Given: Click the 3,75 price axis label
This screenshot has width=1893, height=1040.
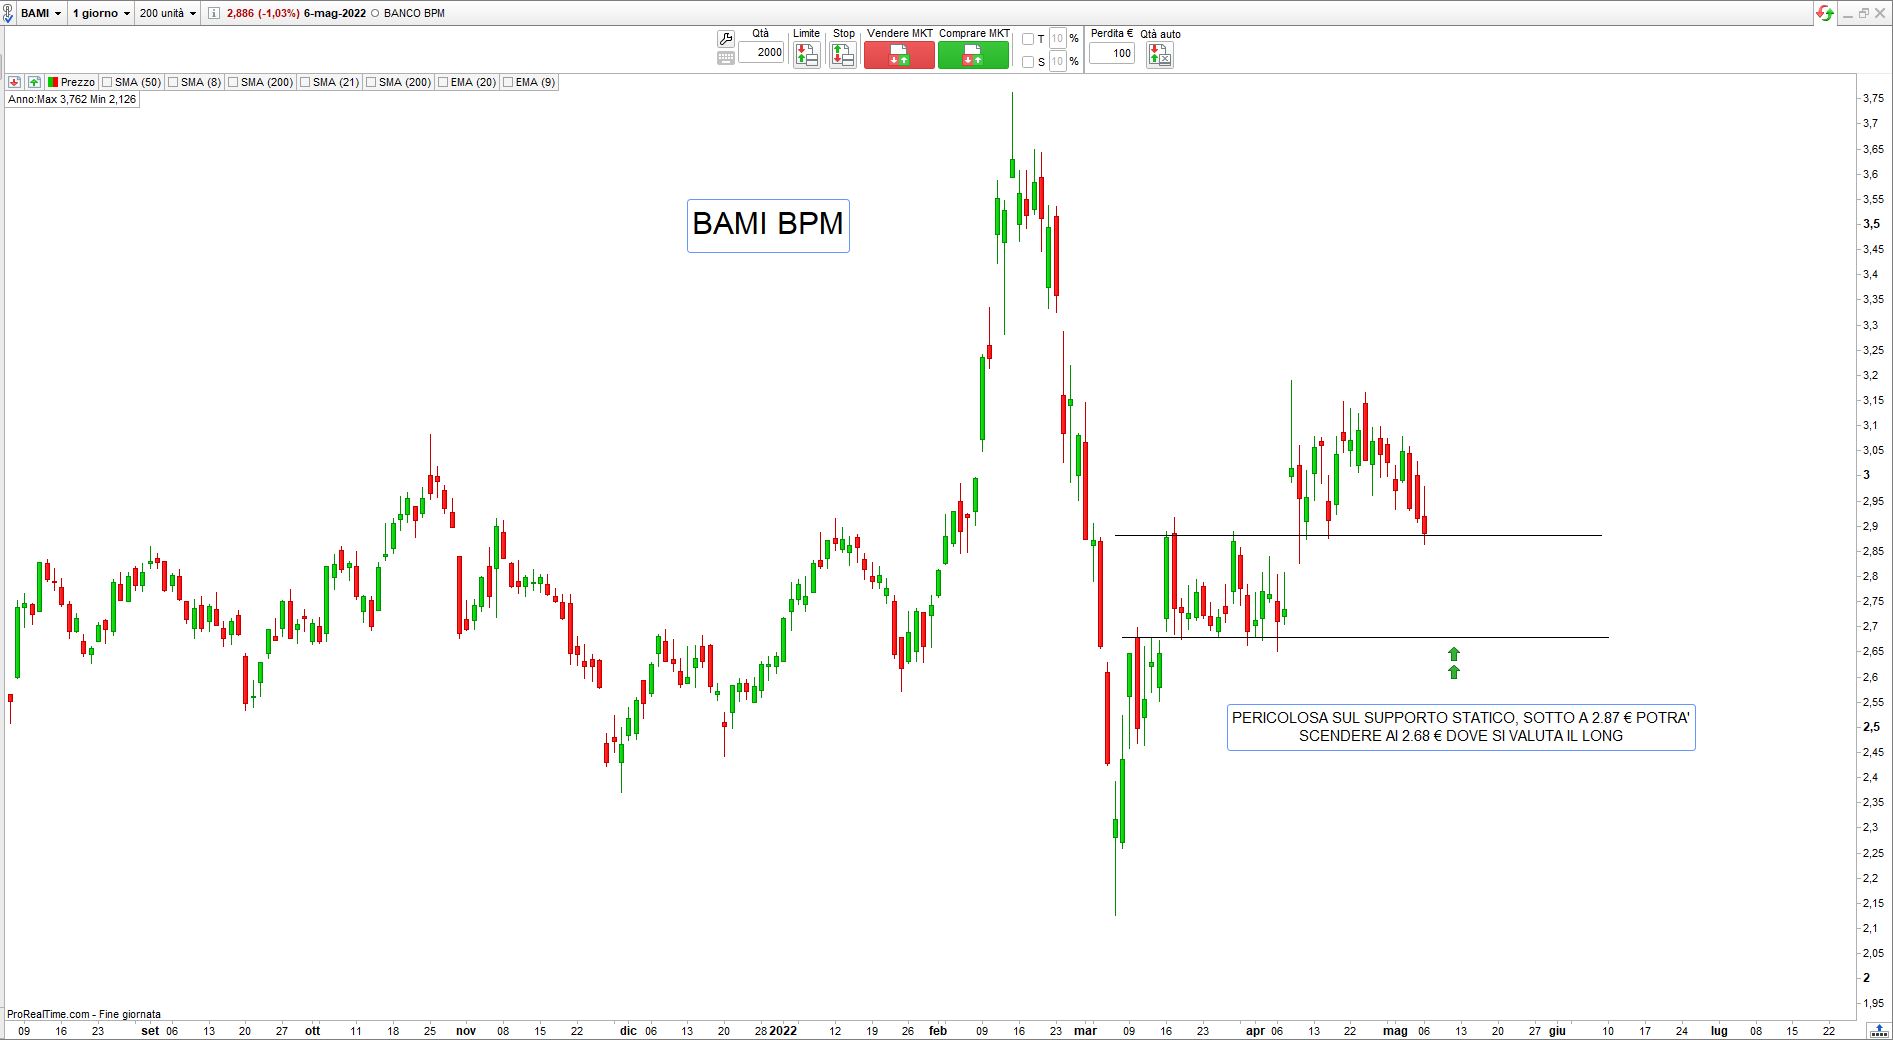Looking at the screenshot, I should [x=1872, y=98].
